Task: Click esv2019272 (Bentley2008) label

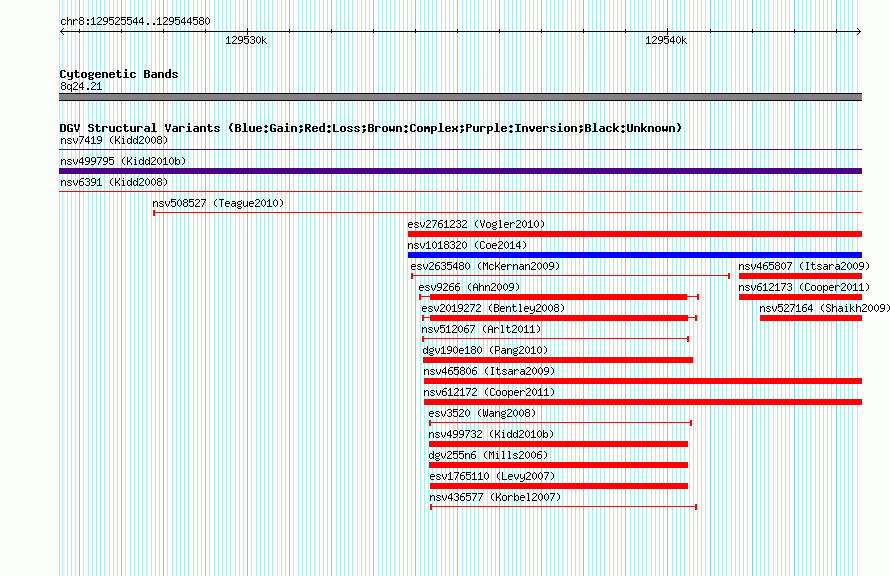Action: [x=493, y=308]
